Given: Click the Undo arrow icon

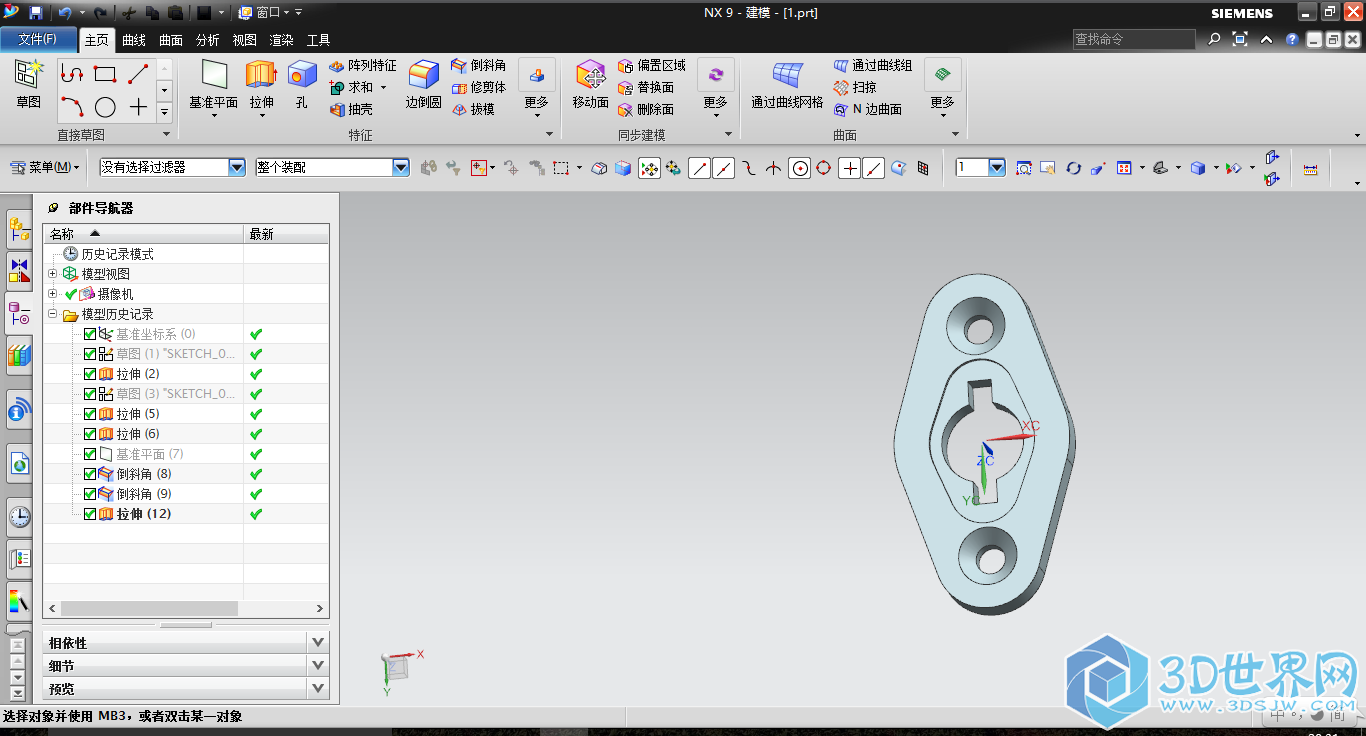Looking at the screenshot, I should pos(65,13).
